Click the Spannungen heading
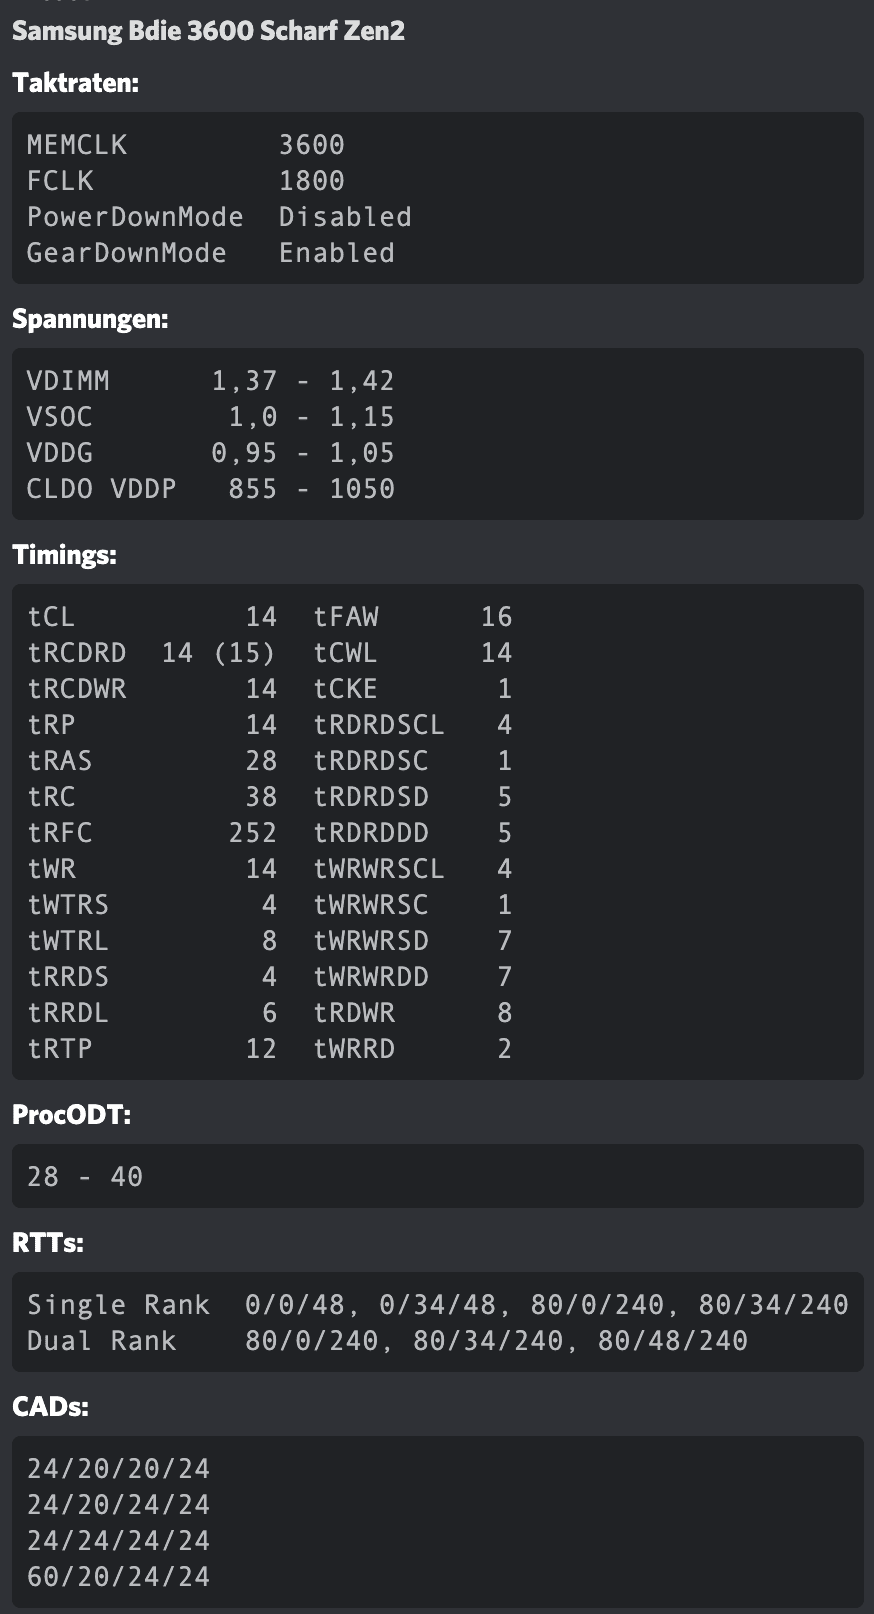 (90, 319)
